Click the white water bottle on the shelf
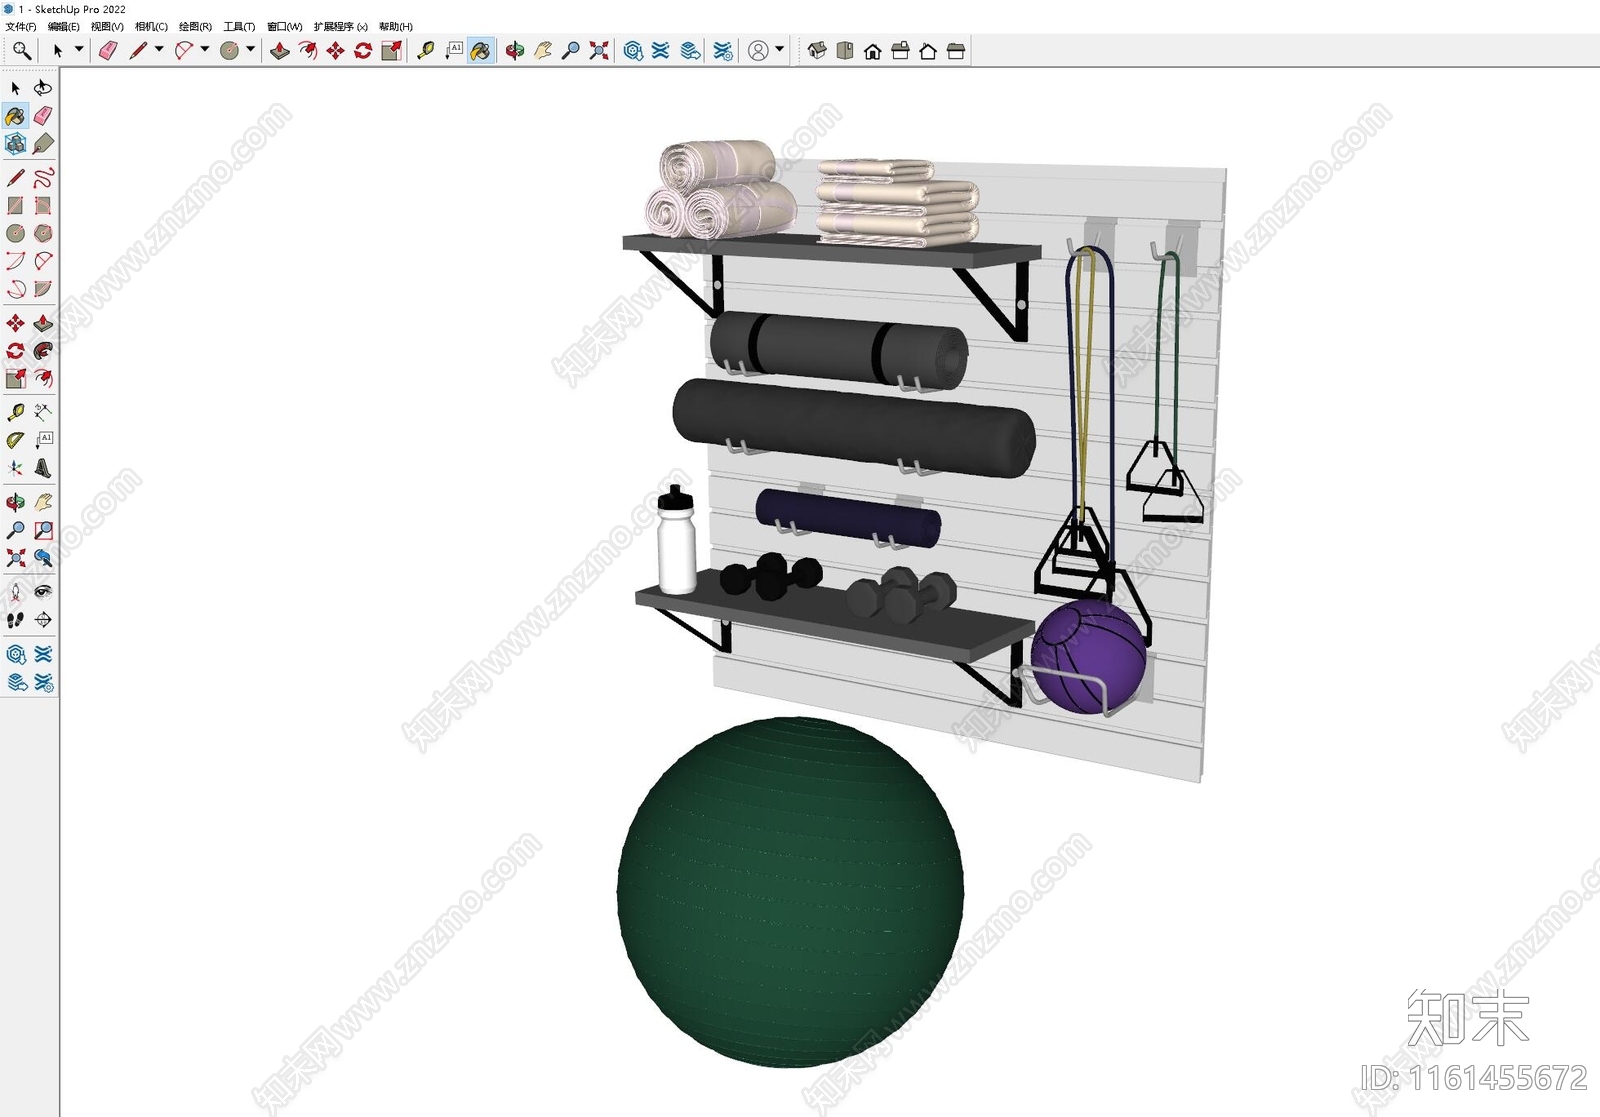Screen dimensions: 1600x1117 pyautogui.click(x=677, y=541)
